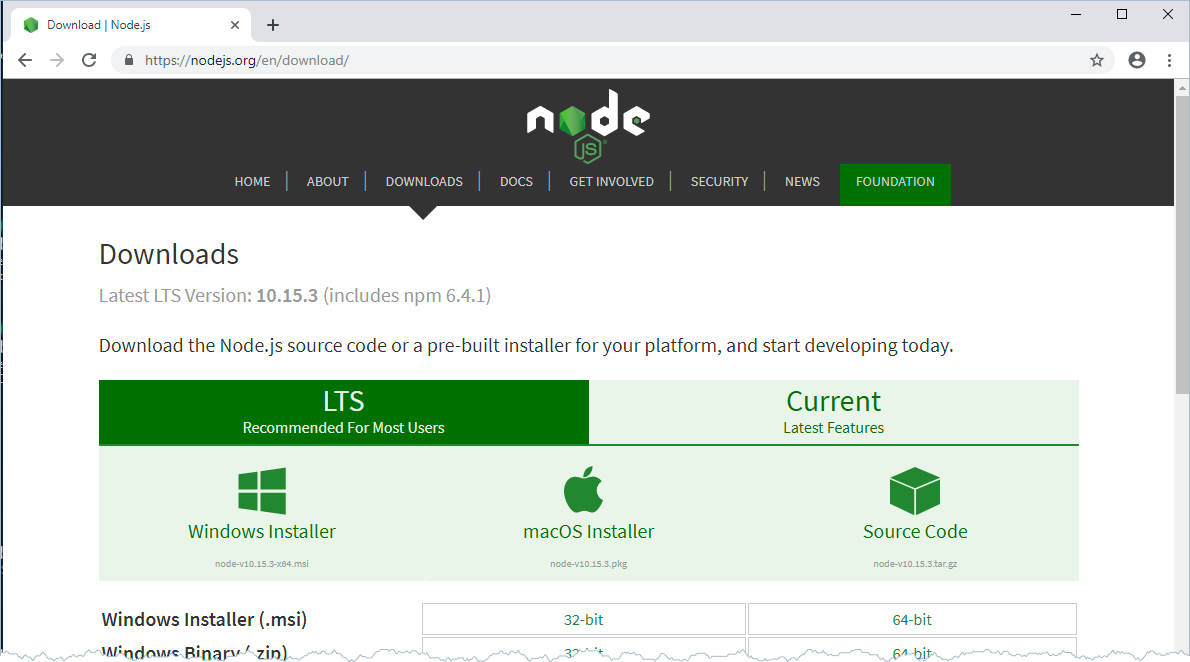Download 32-bit Windows Installer .msi

click(x=583, y=620)
